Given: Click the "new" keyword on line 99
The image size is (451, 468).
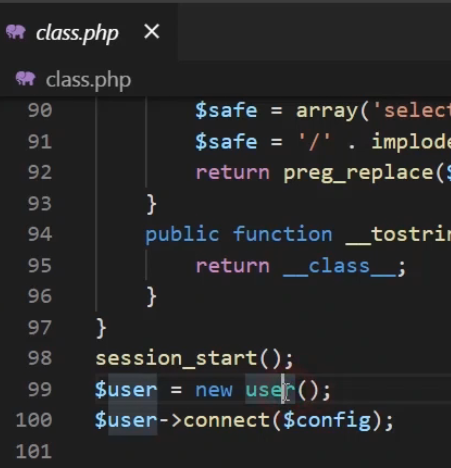Looking at the screenshot, I should click(x=214, y=390).
